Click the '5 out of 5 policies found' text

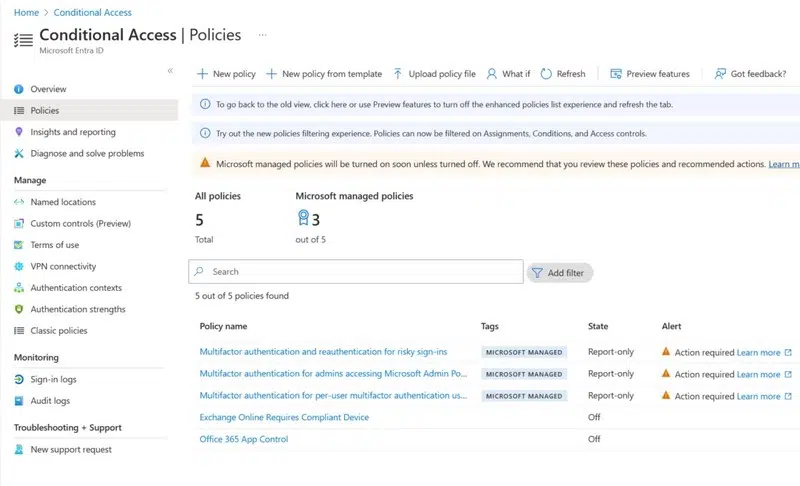pyautogui.click(x=242, y=296)
